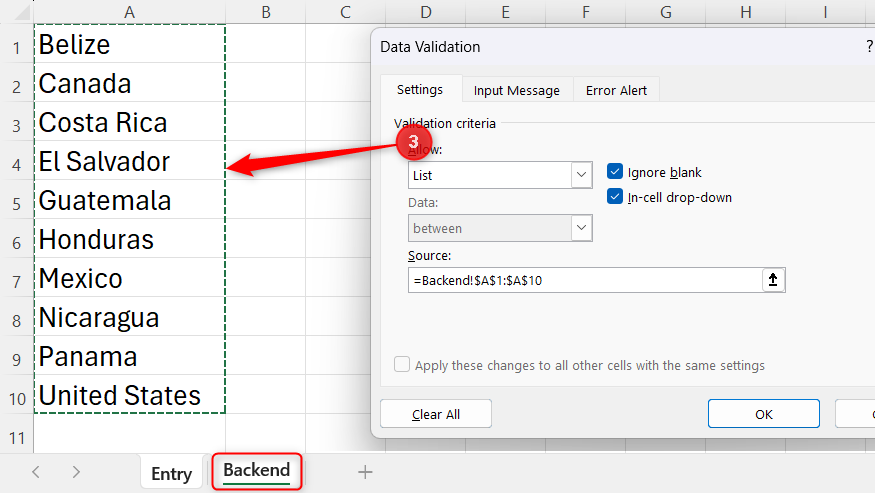Click the cell containing Canada
The image size is (875, 493).
click(129, 83)
